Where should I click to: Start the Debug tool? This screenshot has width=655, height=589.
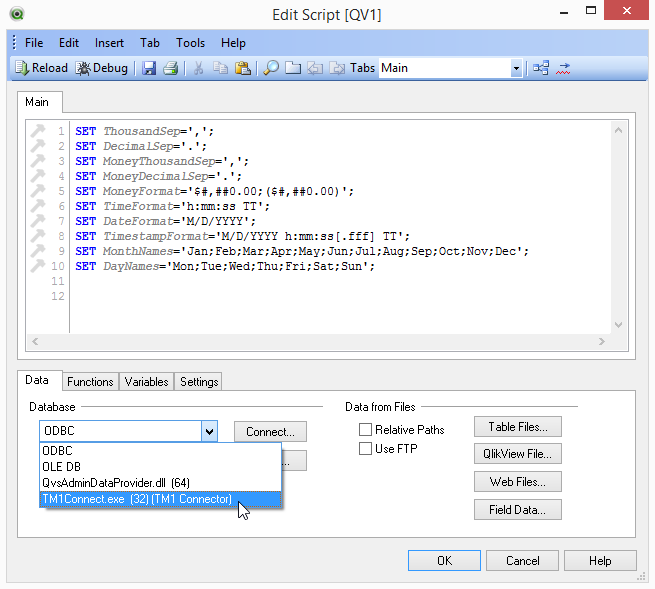[x=102, y=68]
